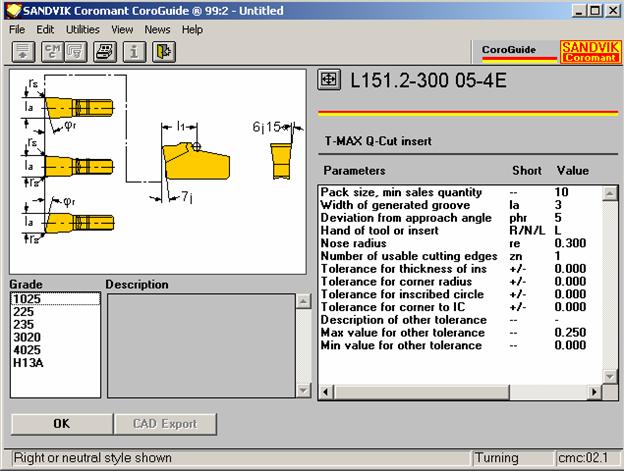Open the News menu

pyautogui.click(x=157, y=29)
